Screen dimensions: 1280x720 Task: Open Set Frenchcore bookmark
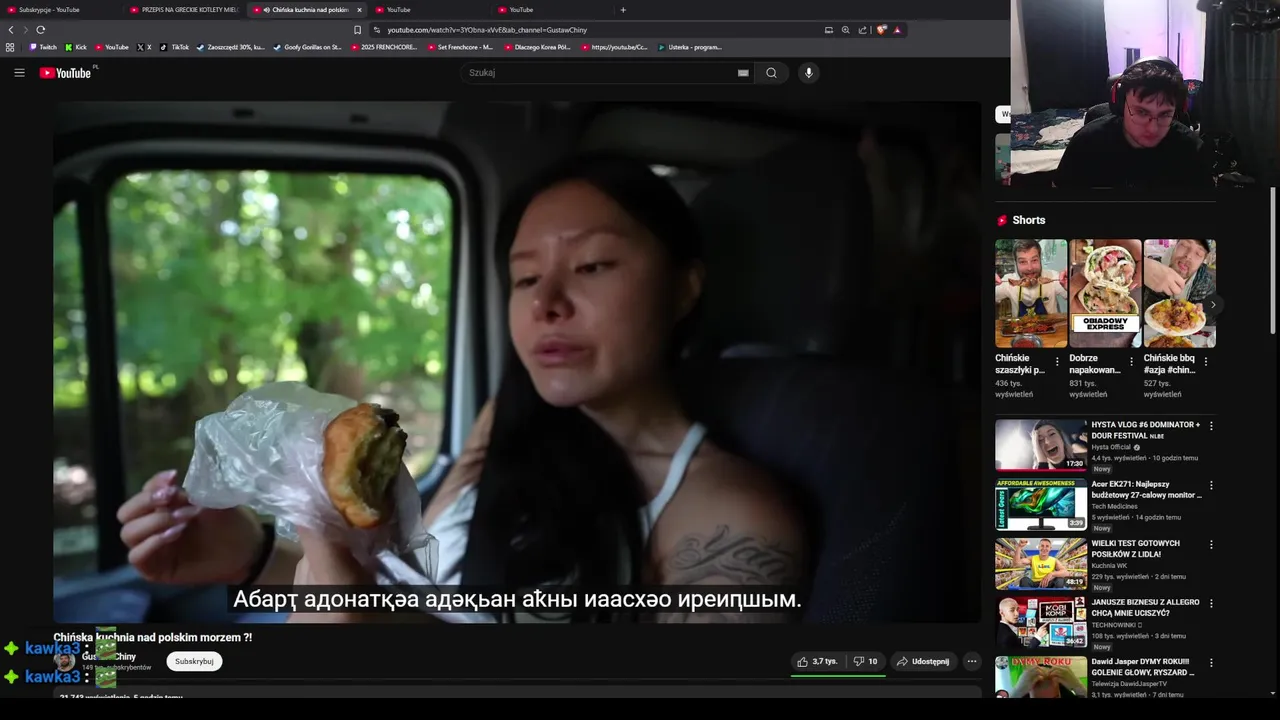[x=460, y=47]
